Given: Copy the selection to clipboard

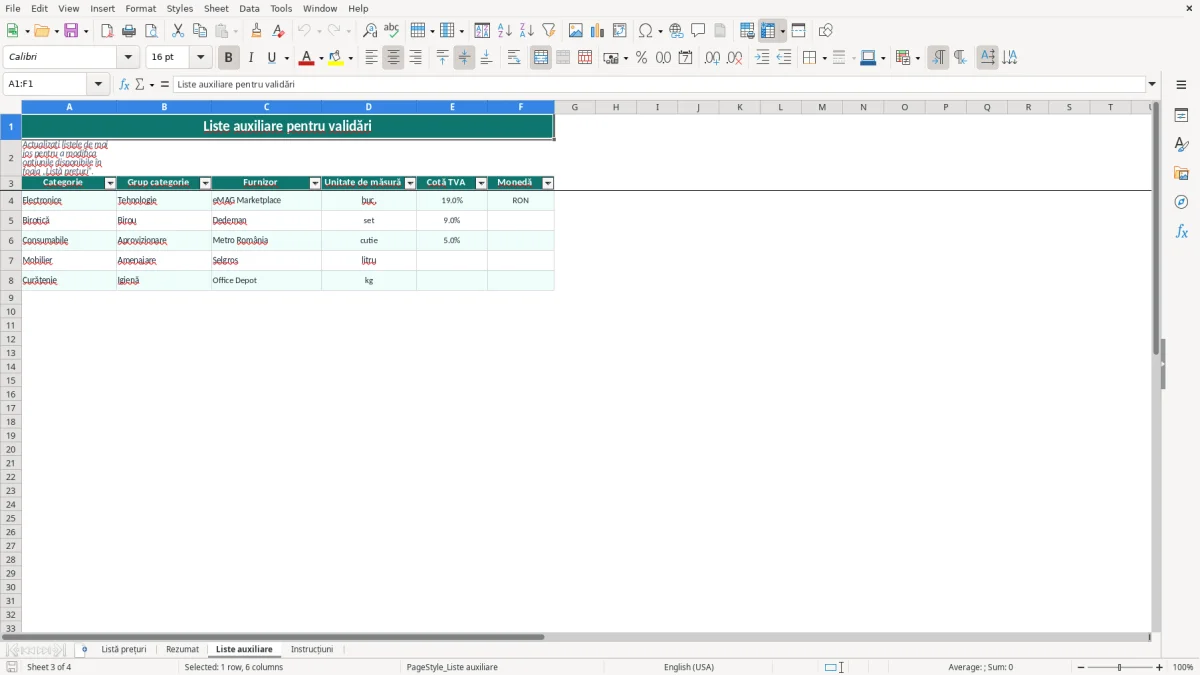Looking at the screenshot, I should coord(200,30).
